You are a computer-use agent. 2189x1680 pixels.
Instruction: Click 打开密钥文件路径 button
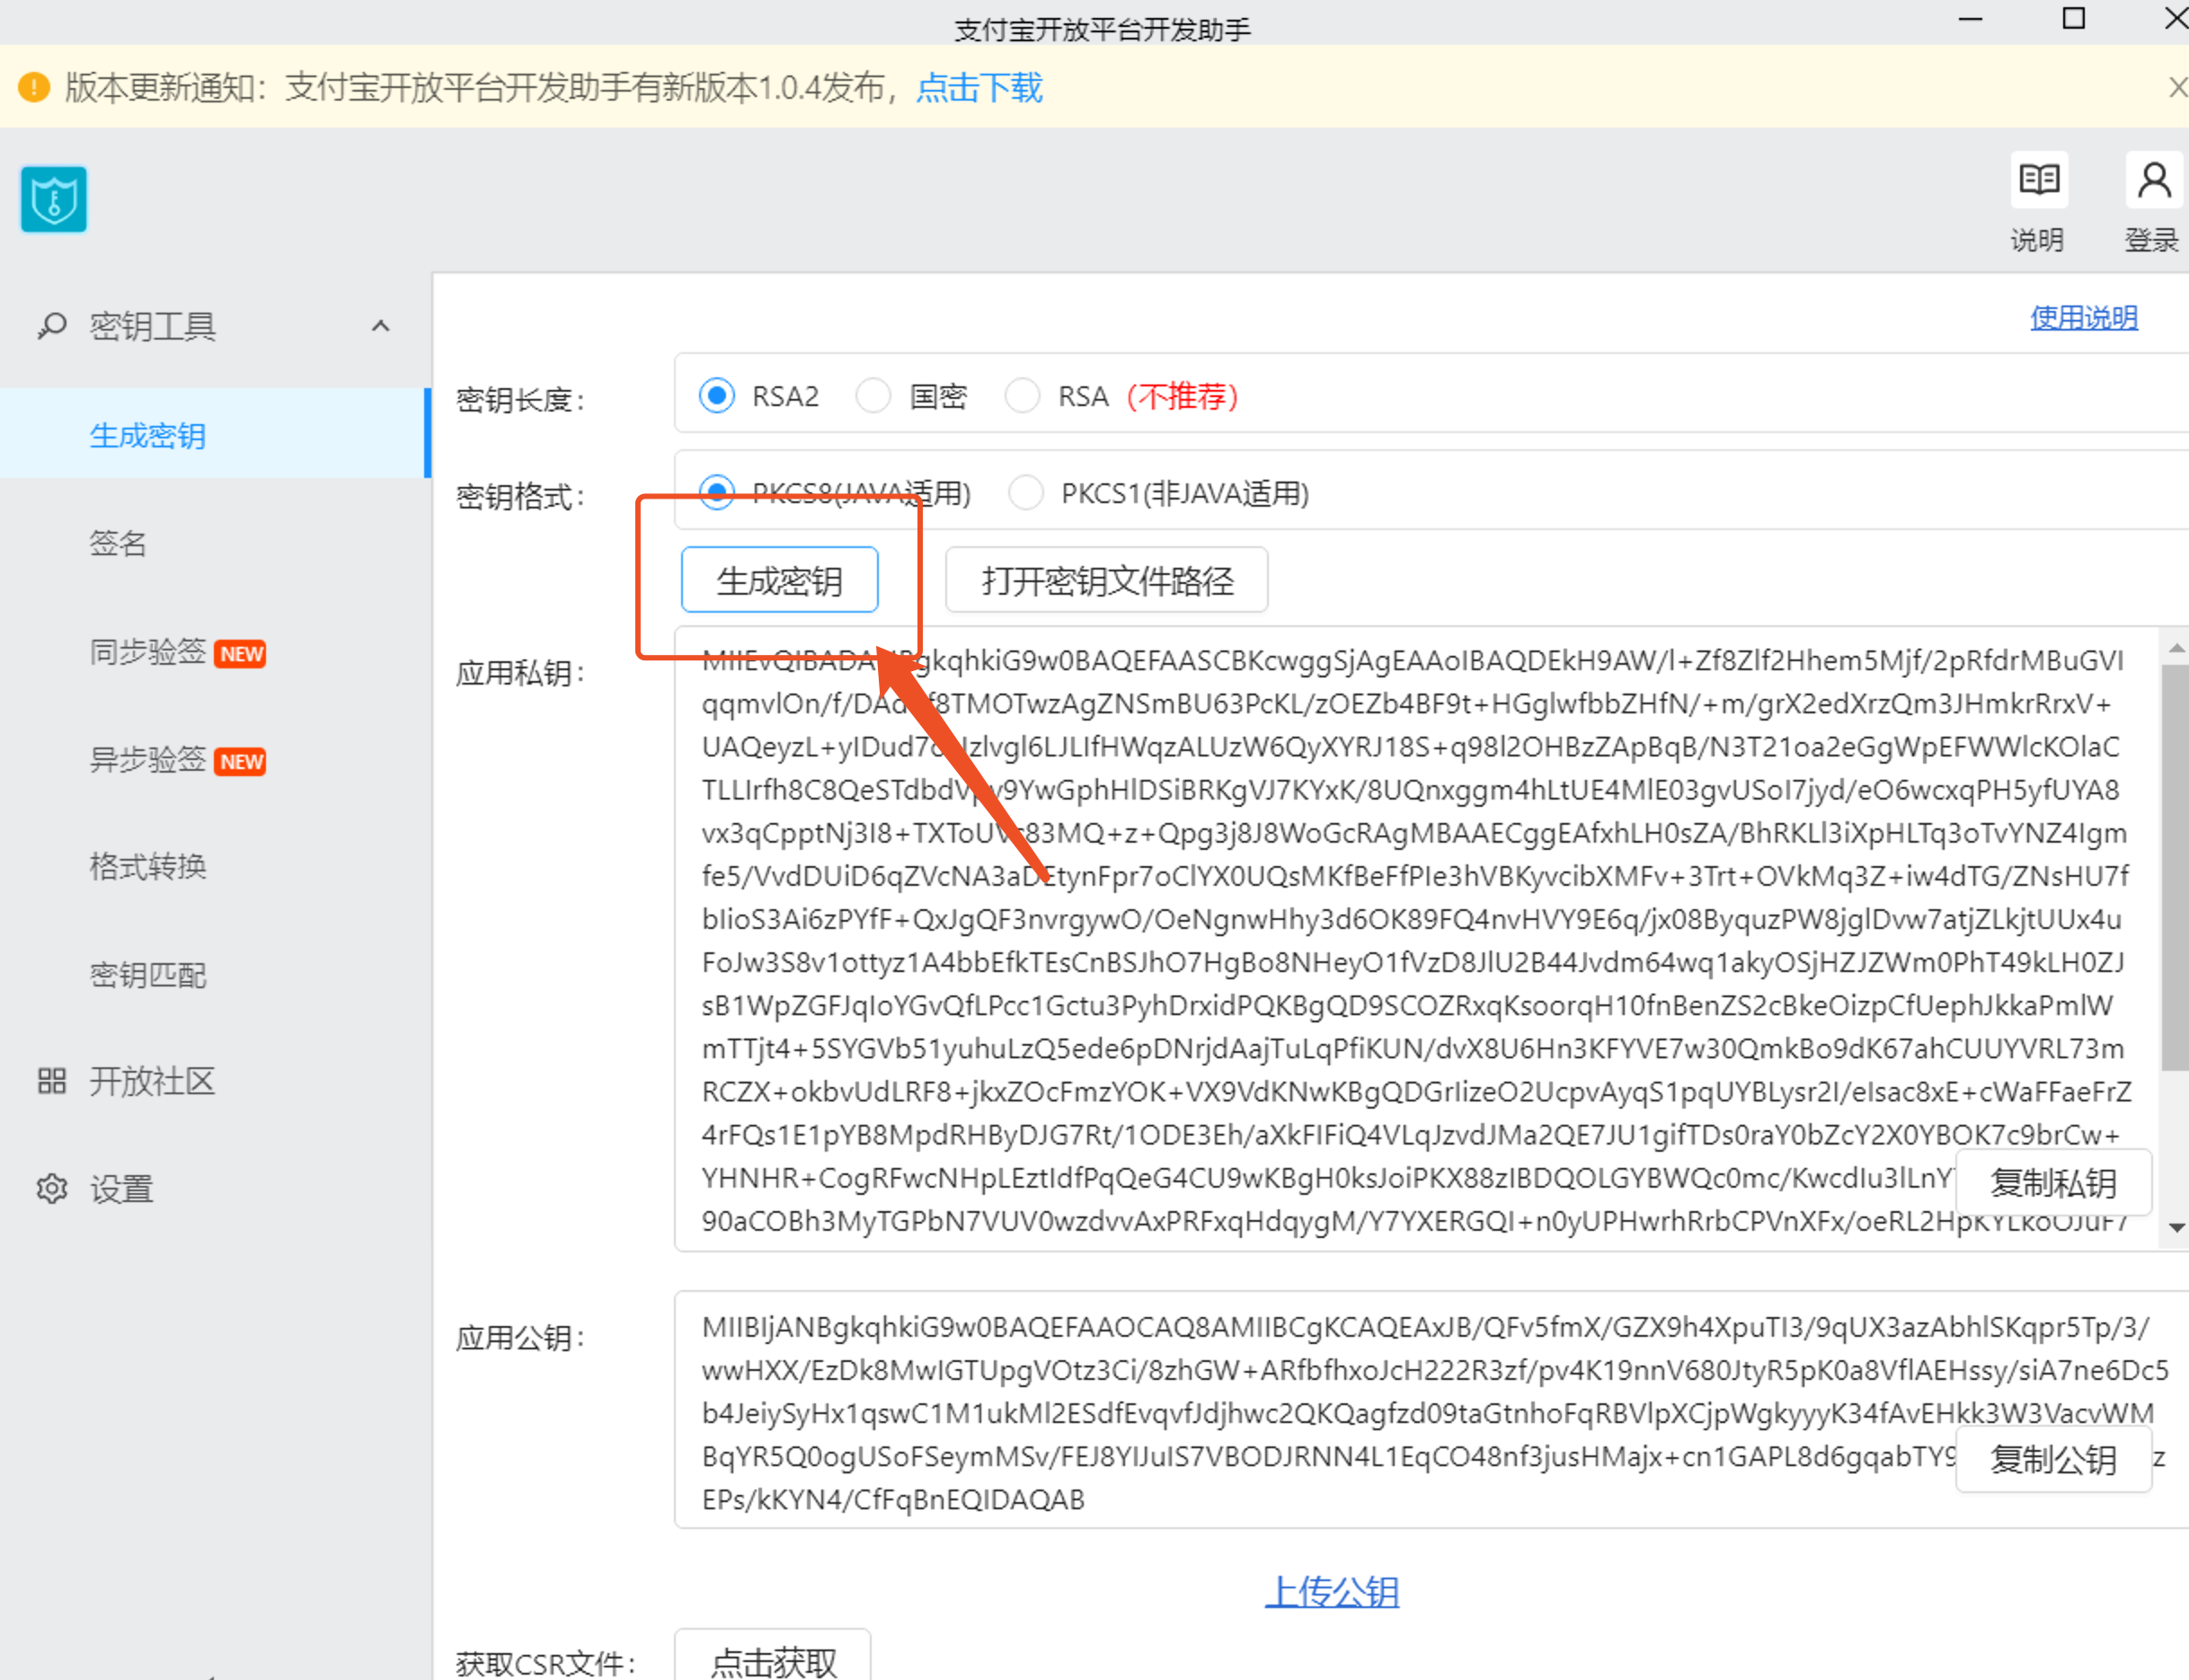[1107, 580]
